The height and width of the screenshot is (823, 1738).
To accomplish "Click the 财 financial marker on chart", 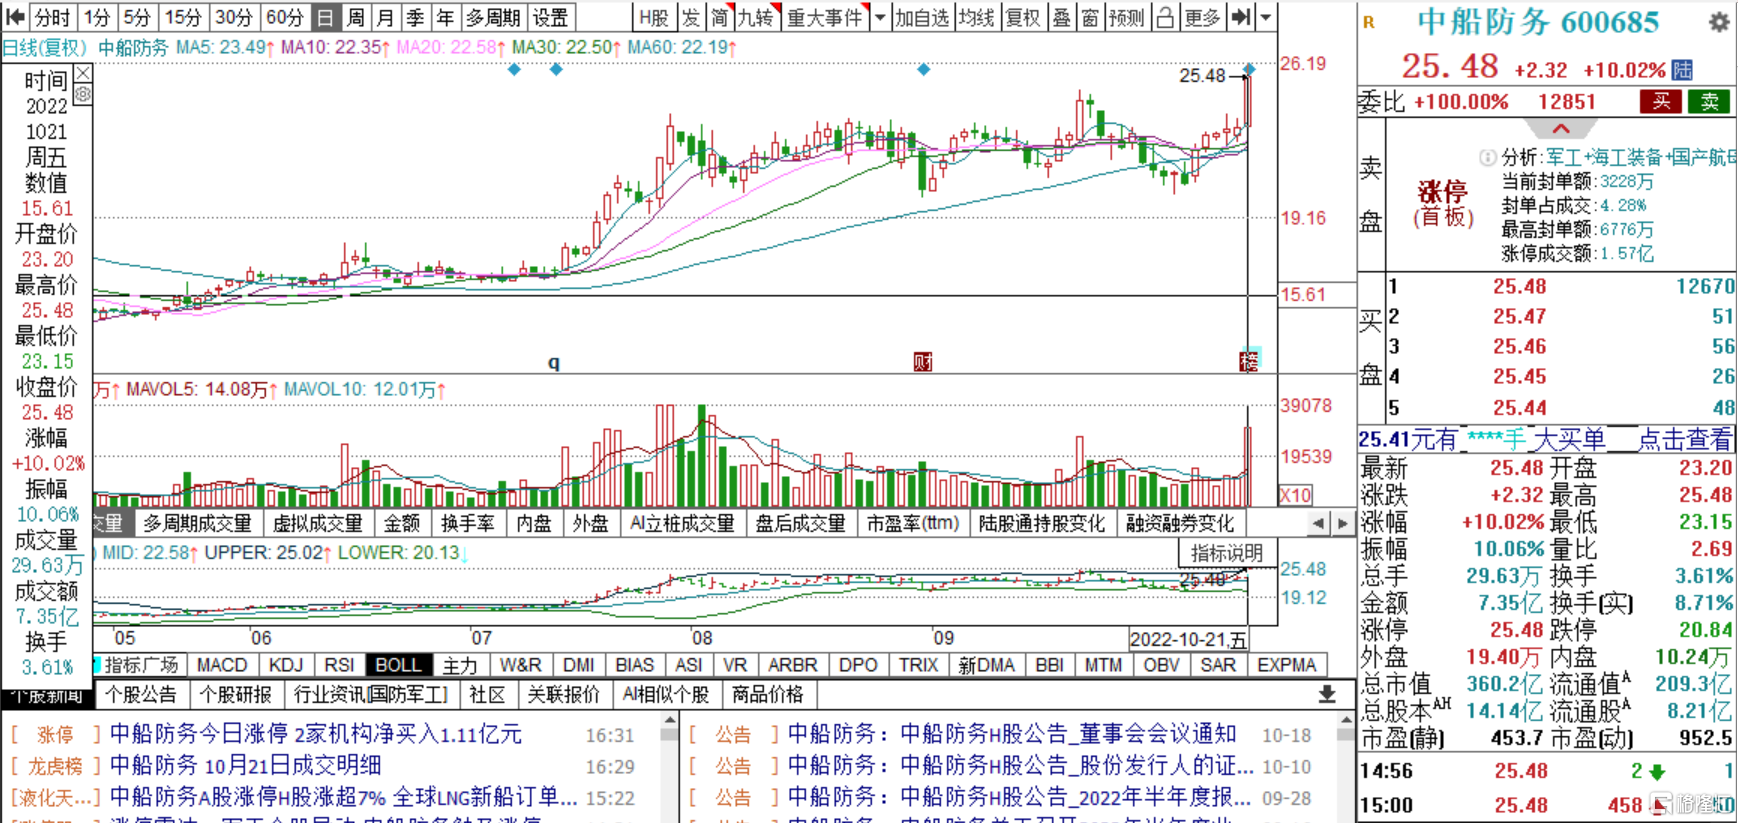I will 922,361.
